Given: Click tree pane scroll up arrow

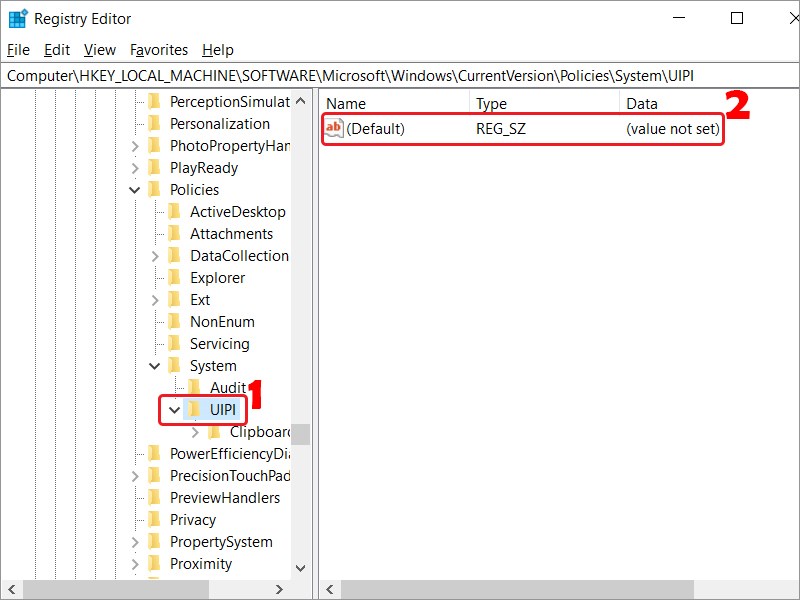Looking at the screenshot, I should click(x=301, y=101).
